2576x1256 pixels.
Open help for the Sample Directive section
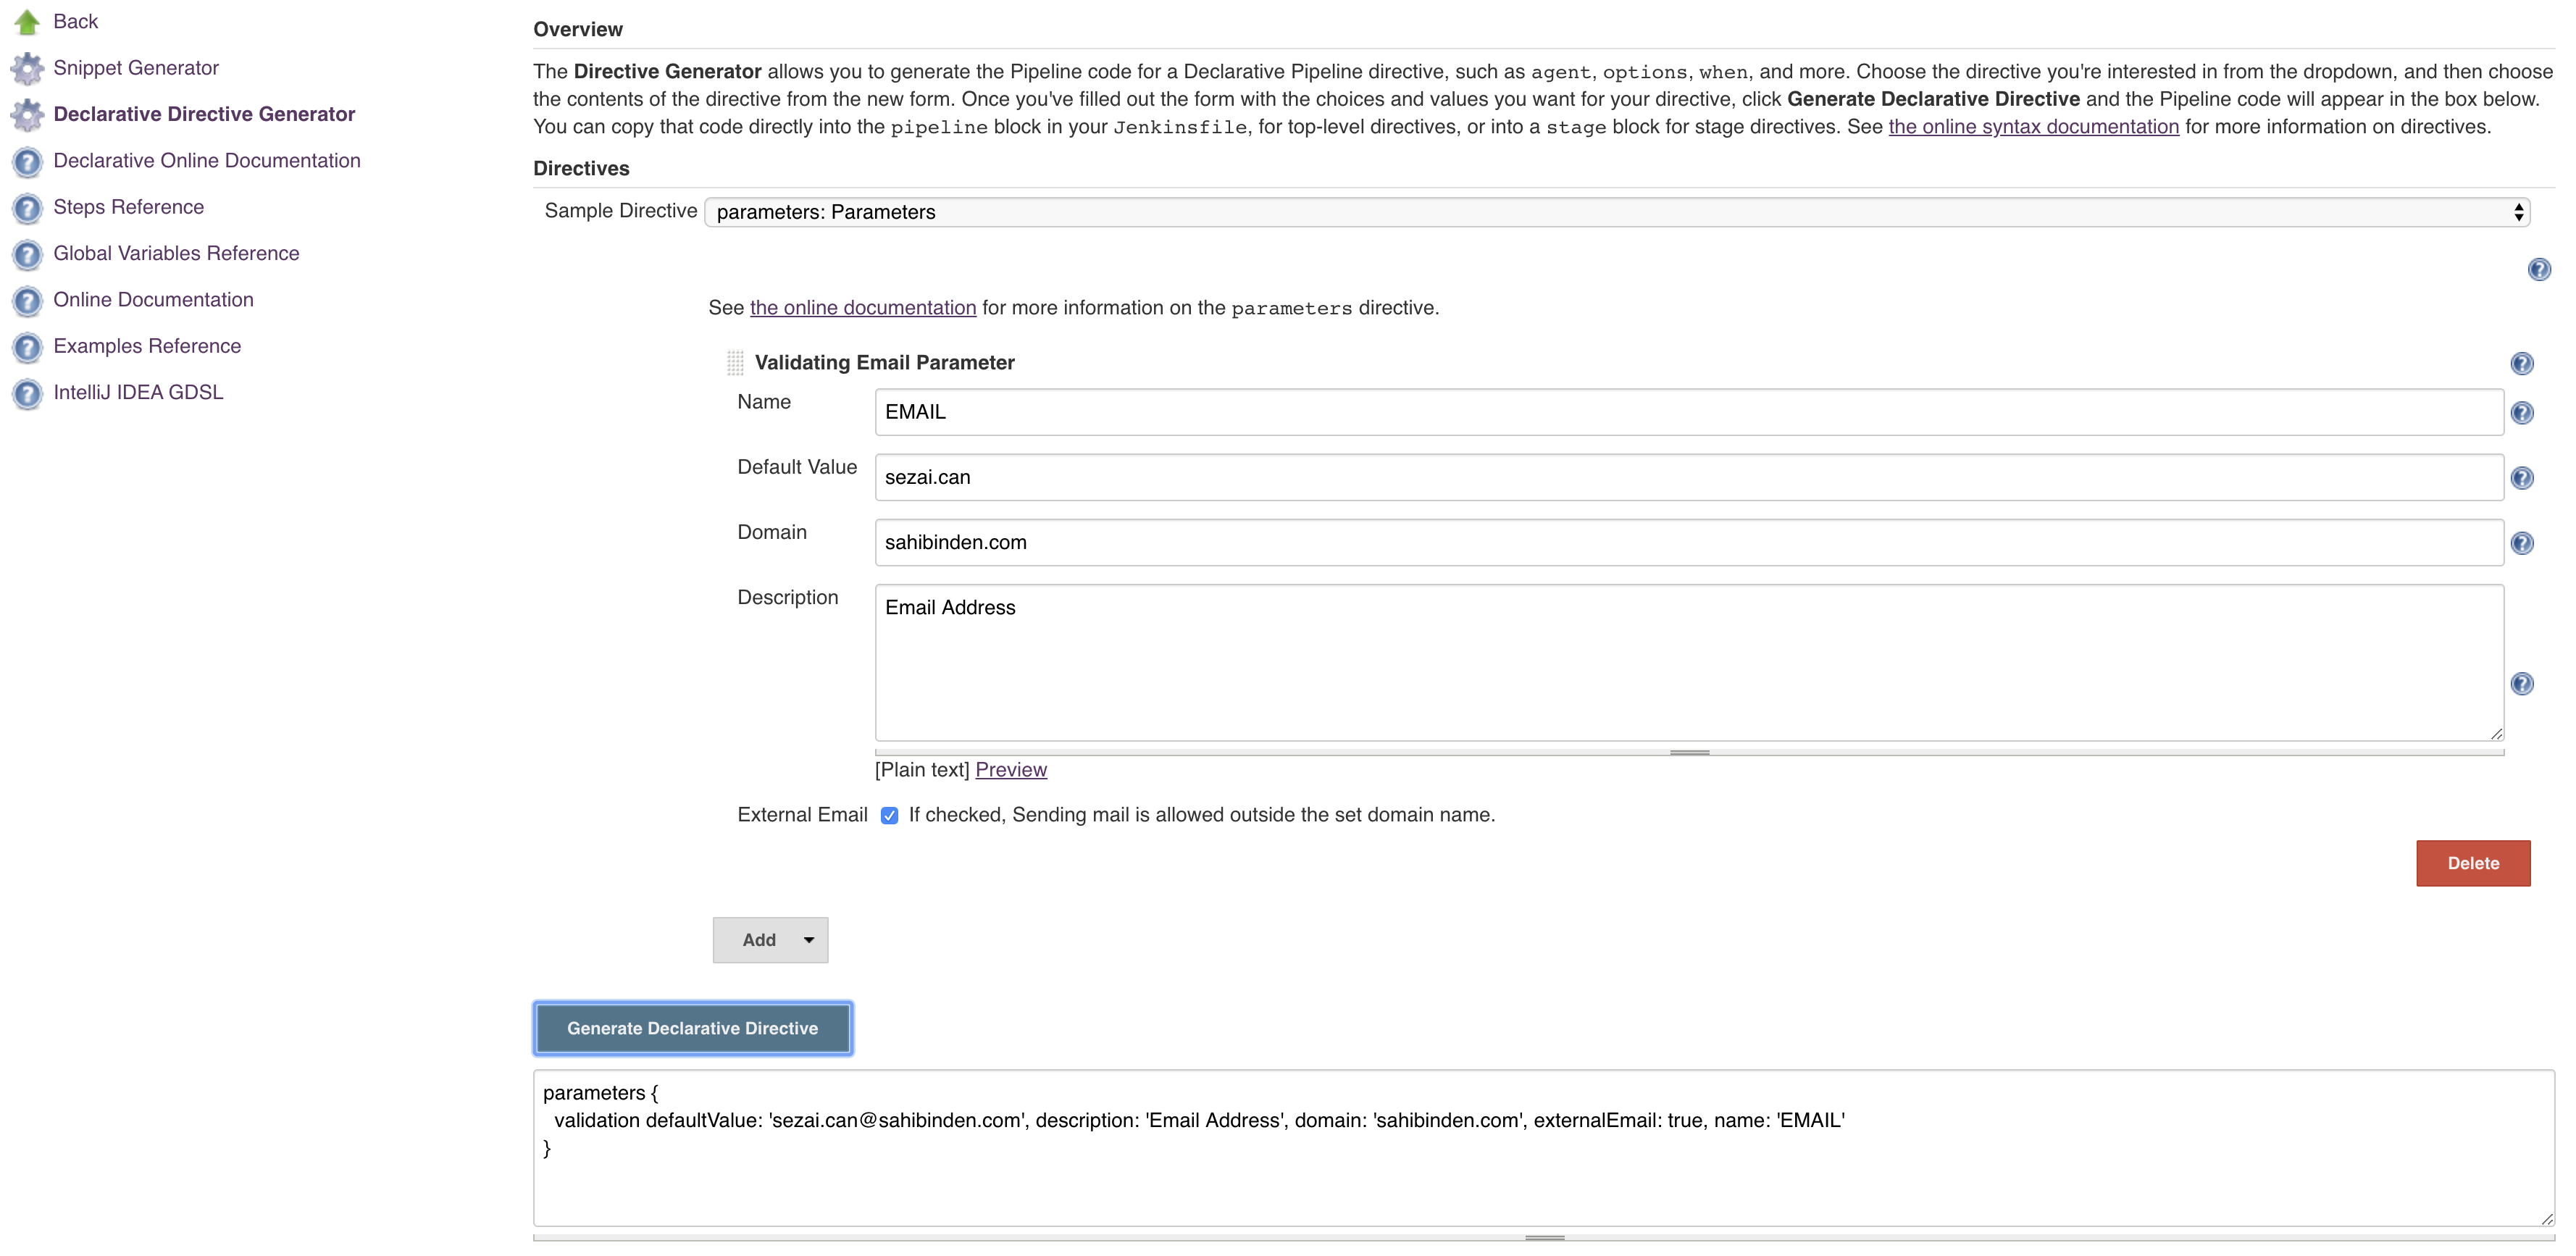[x=2539, y=269]
